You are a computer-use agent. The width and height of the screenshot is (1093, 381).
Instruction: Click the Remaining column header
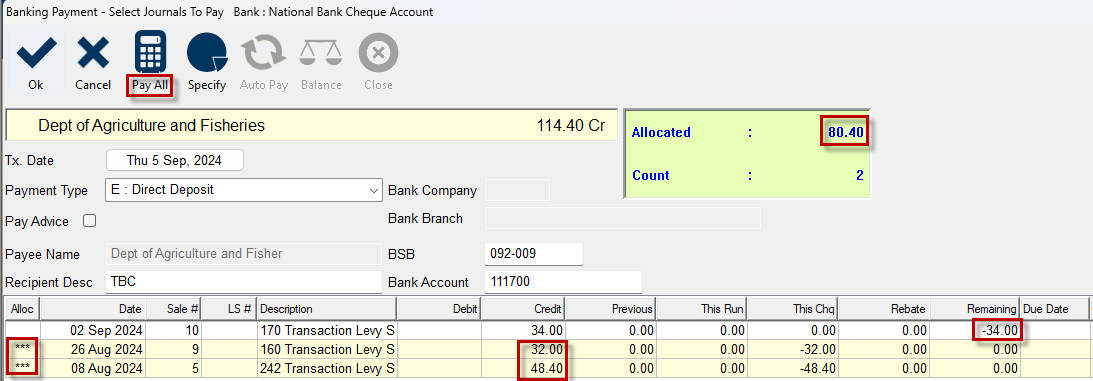pyautogui.click(x=974, y=309)
